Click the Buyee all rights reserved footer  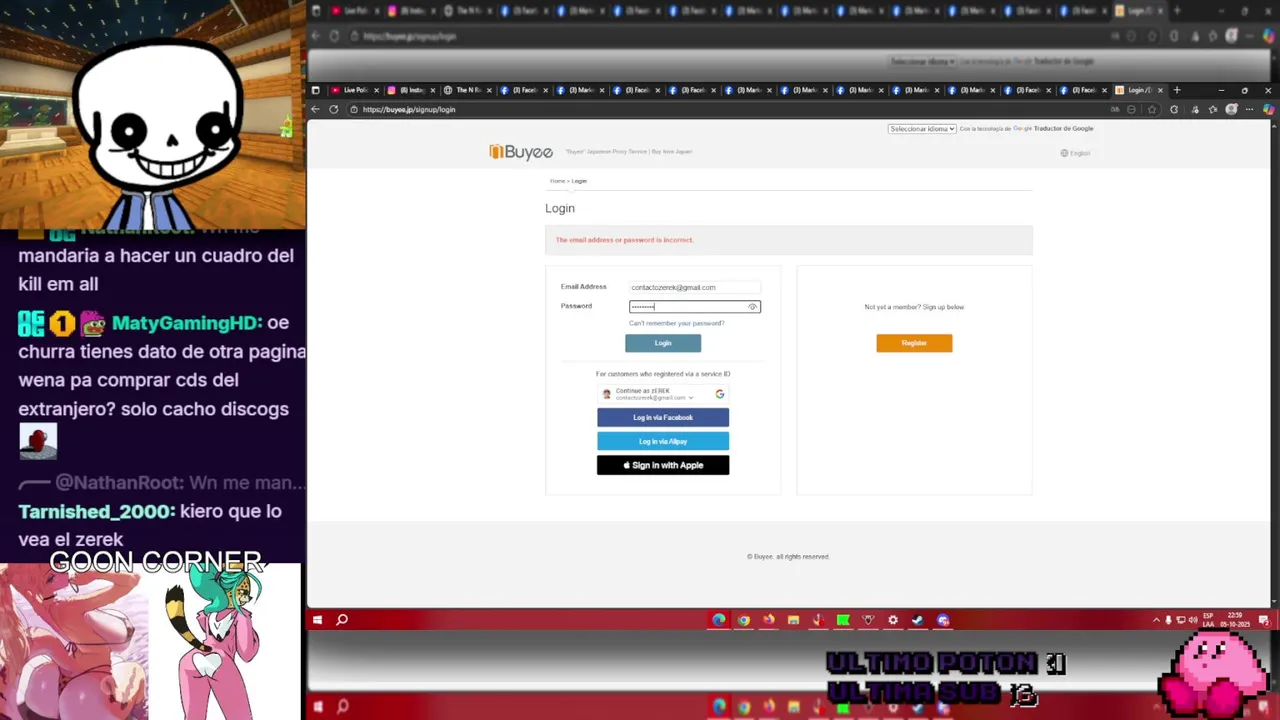(x=788, y=557)
